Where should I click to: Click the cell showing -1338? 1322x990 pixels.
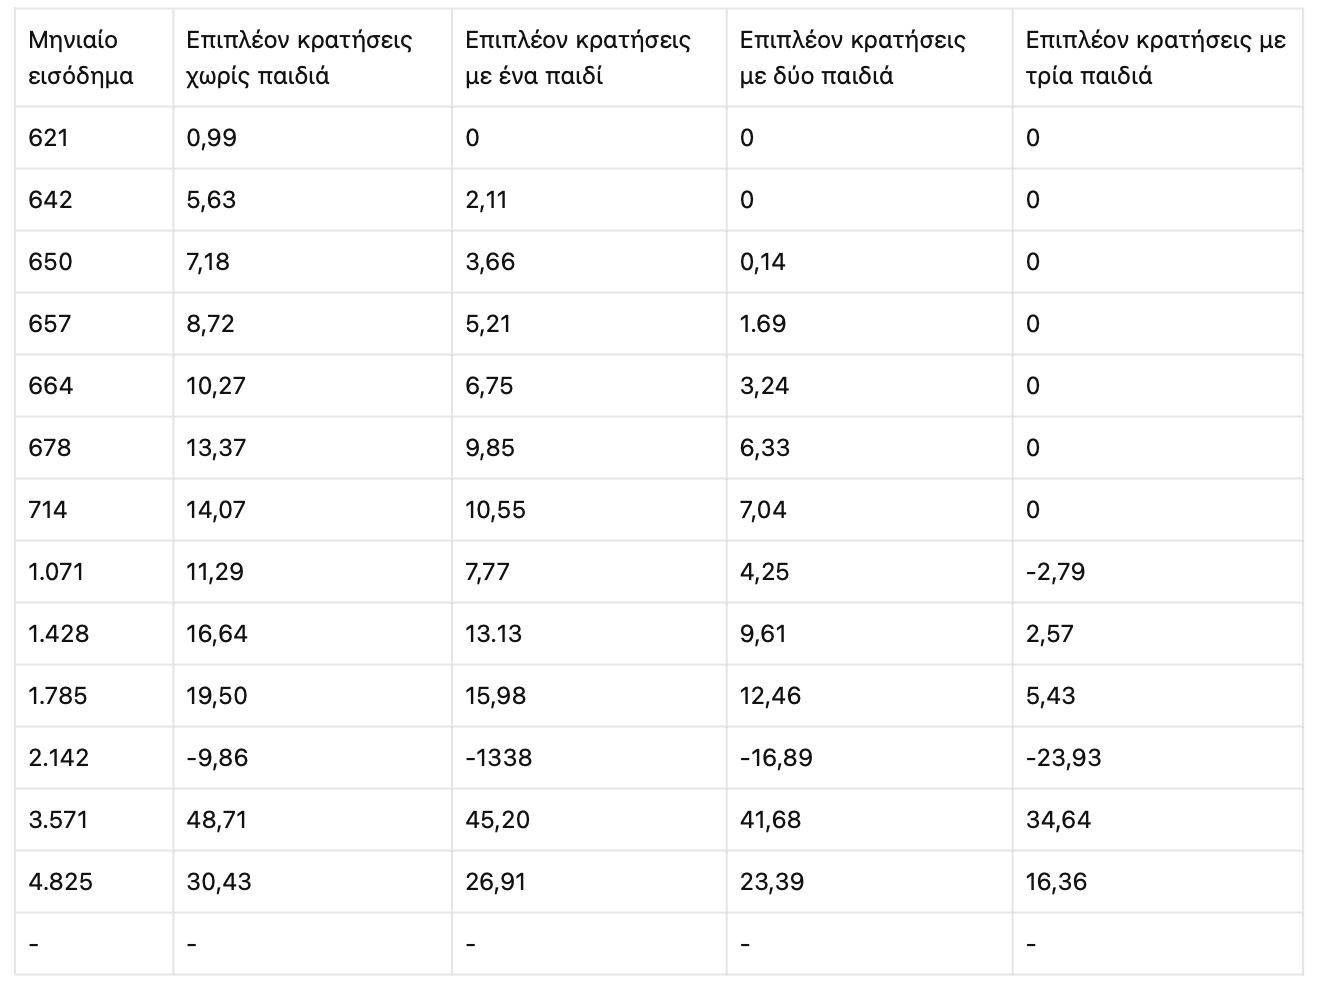coord(589,758)
